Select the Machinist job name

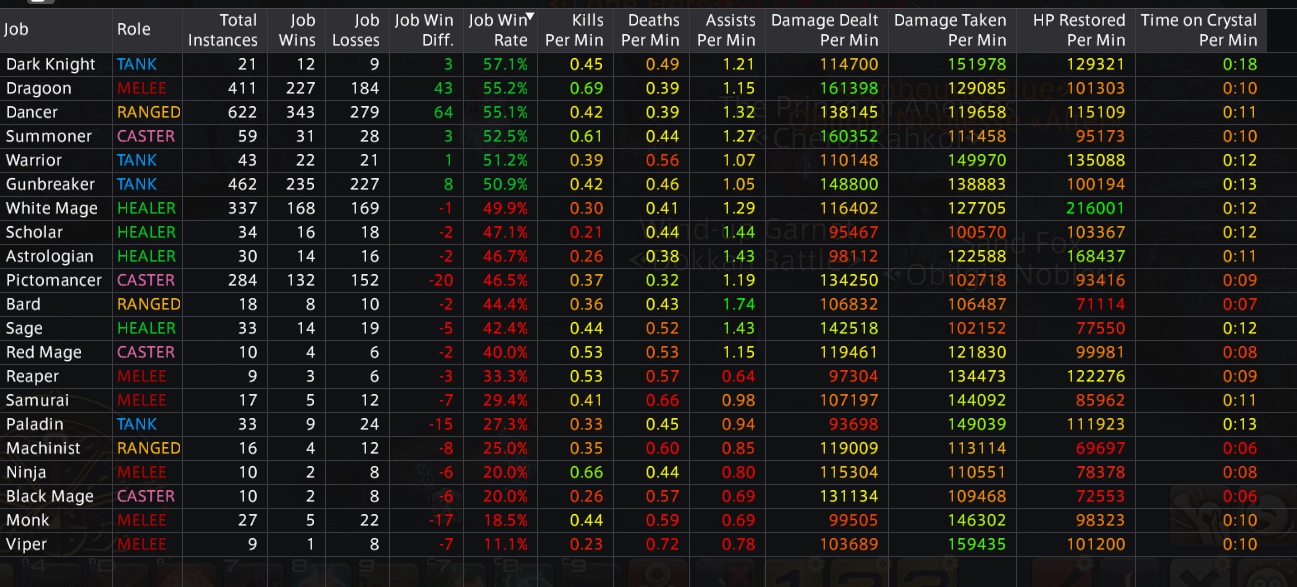pyautogui.click(x=43, y=448)
